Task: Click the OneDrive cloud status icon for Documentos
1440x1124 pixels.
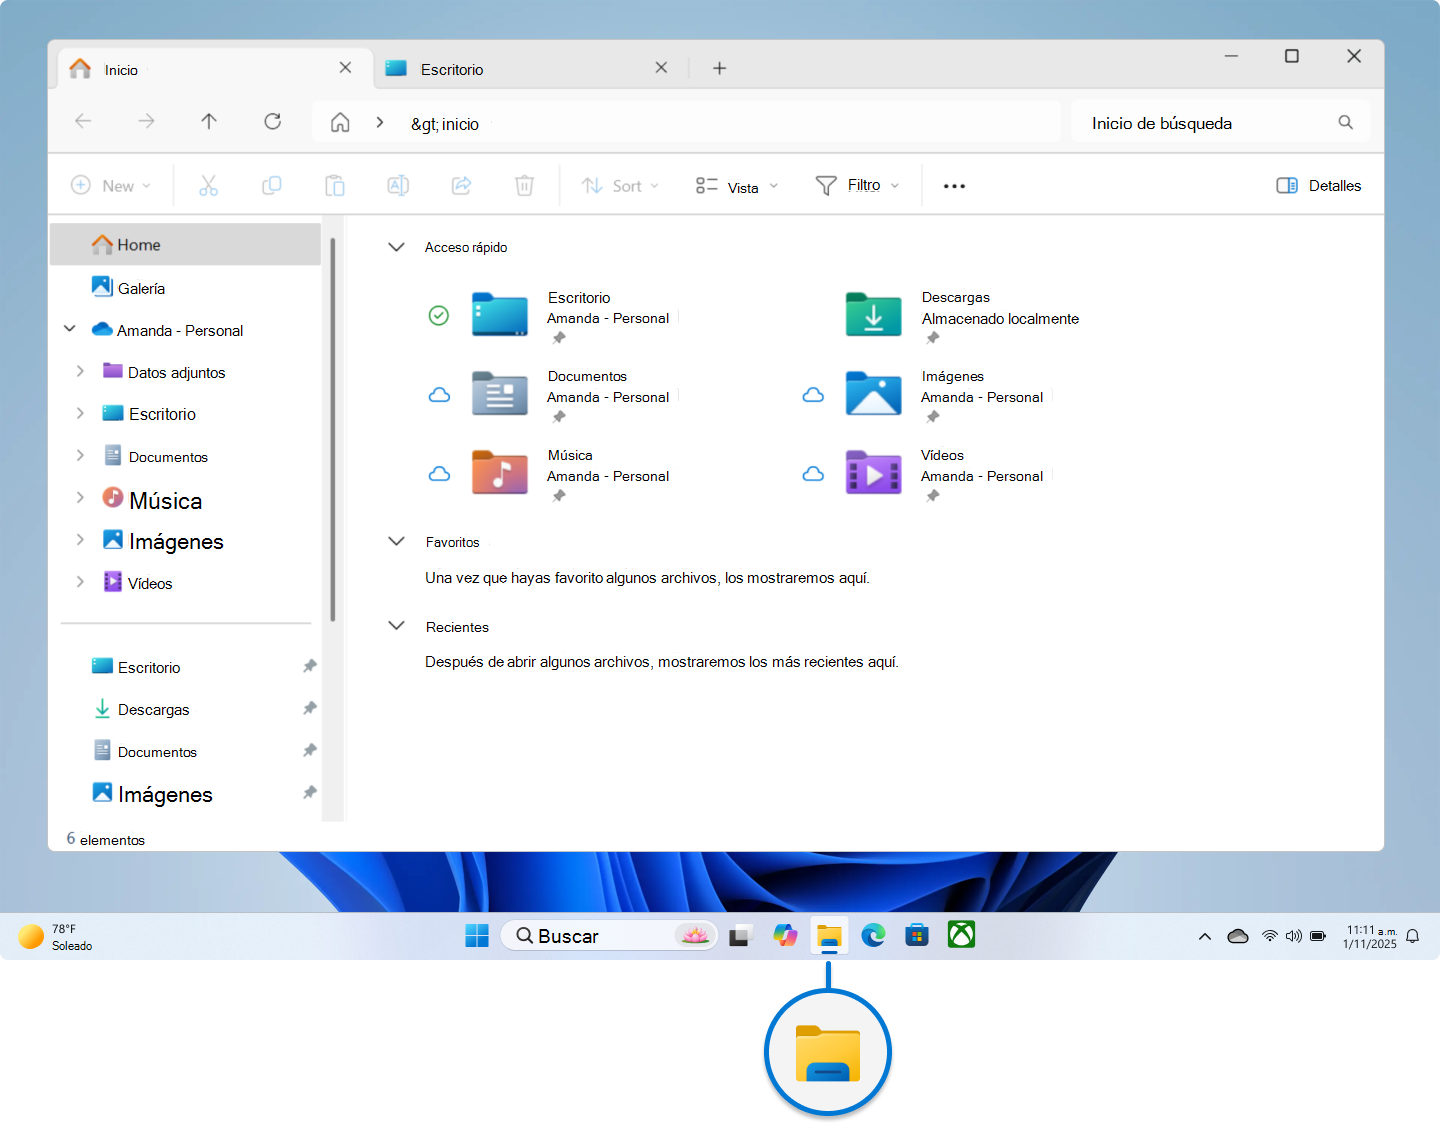Action: 439,394
